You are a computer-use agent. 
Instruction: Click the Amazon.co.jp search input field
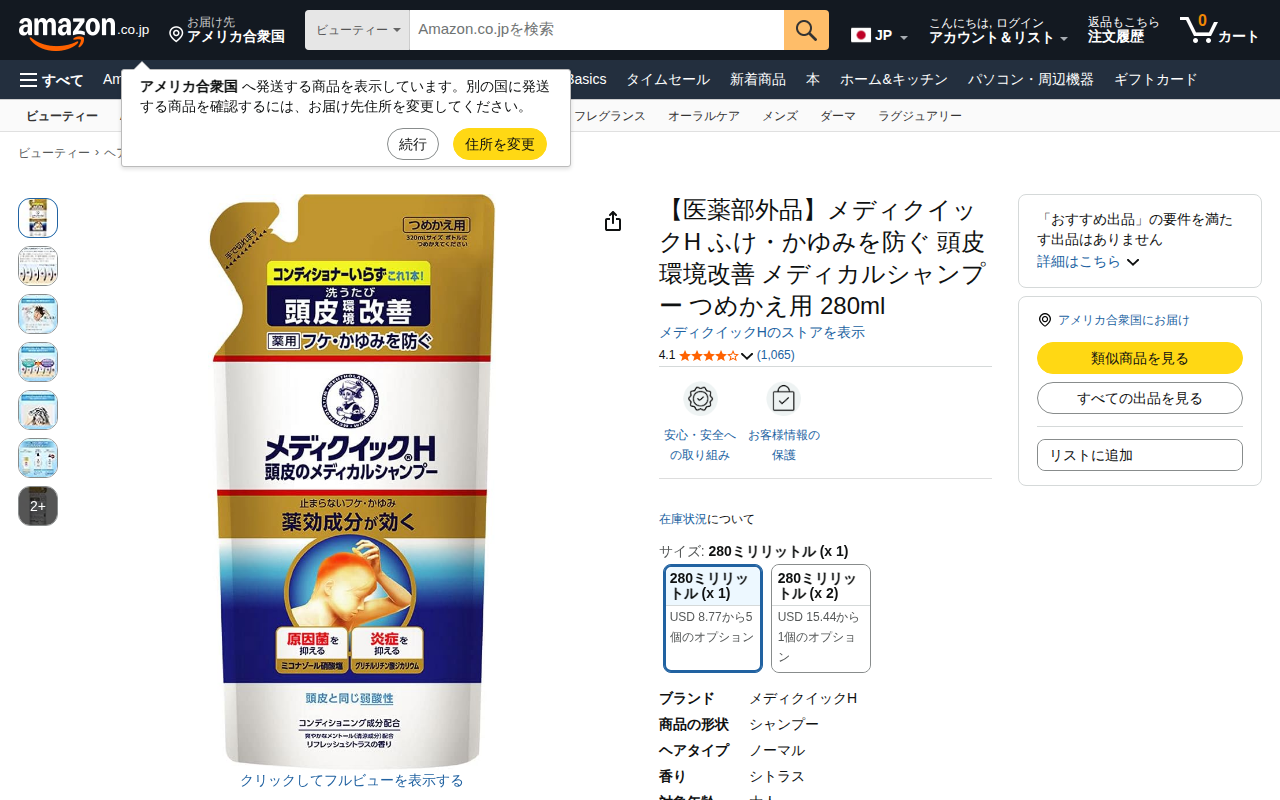click(x=597, y=30)
